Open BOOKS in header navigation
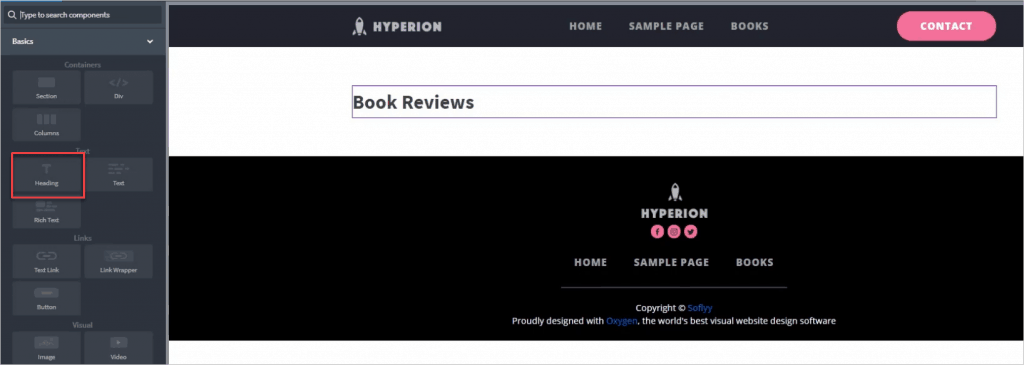1024x365 pixels. [x=750, y=26]
